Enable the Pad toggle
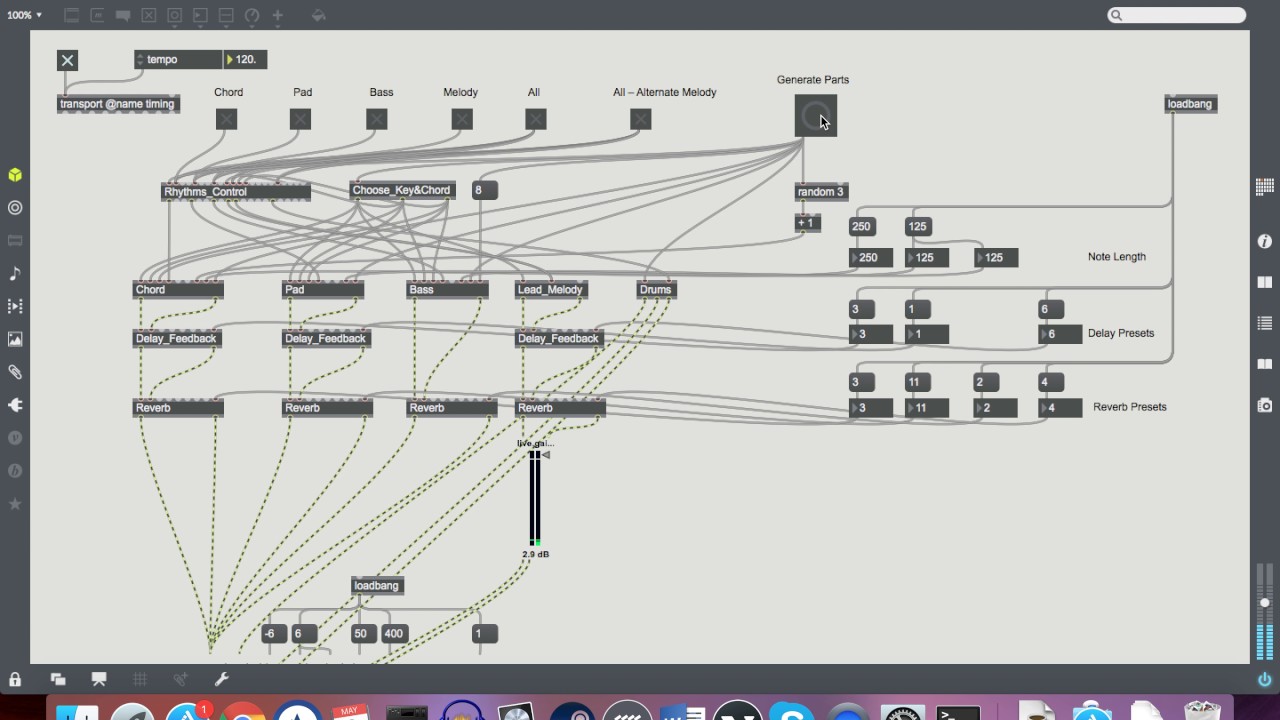The width and height of the screenshot is (1280, 720). tap(300, 119)
